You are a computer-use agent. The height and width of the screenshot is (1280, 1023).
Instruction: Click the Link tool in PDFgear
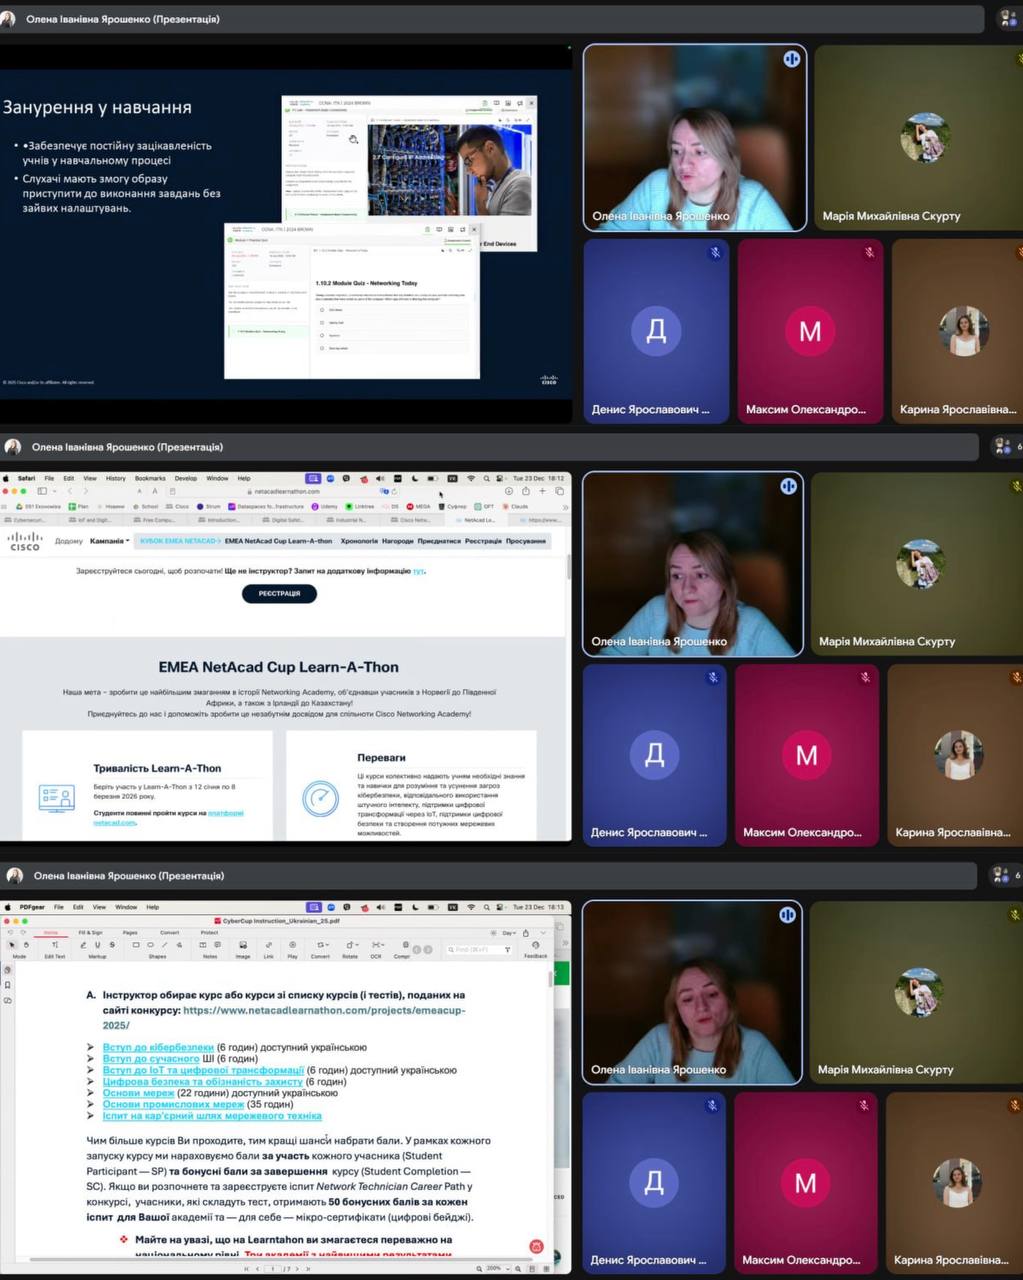(x=268, y=949)
